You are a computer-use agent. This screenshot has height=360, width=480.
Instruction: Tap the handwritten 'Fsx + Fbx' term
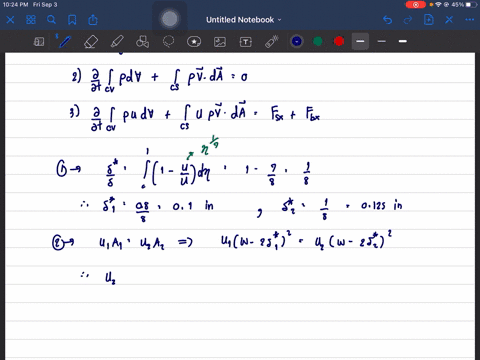coord(296,113)
